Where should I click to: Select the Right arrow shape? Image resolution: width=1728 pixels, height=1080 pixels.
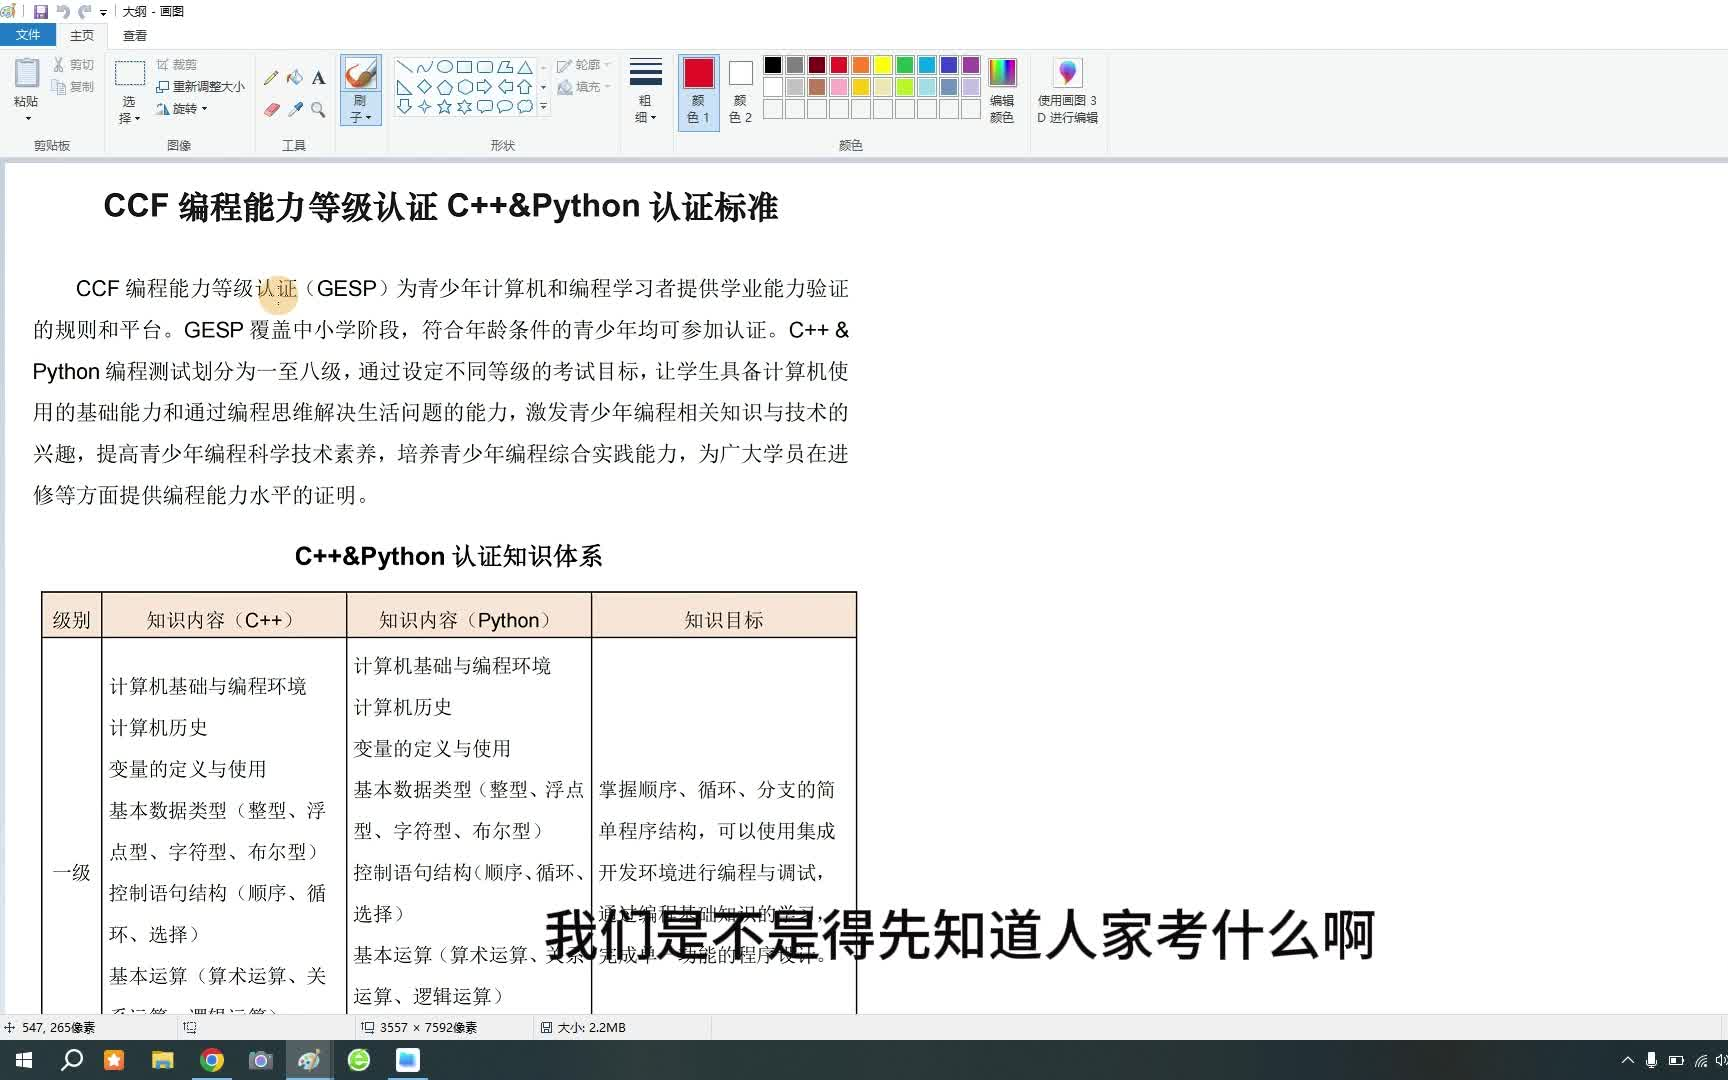tap(484, 87)
